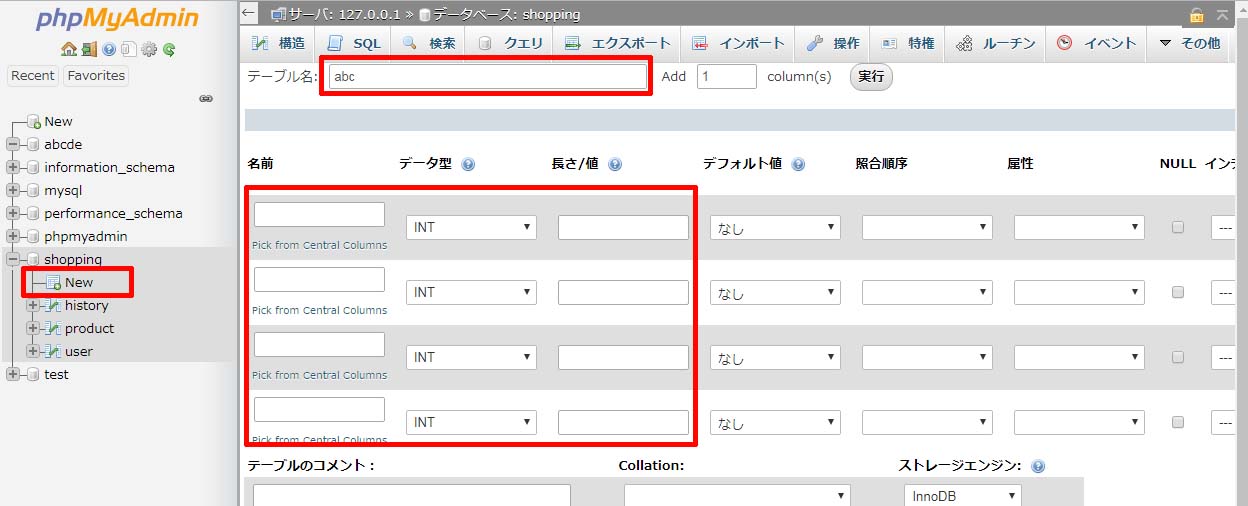Screen dimensions: 1248x506
Task: Expand the mysql database tree node
Action: click(x=14, y=190)
